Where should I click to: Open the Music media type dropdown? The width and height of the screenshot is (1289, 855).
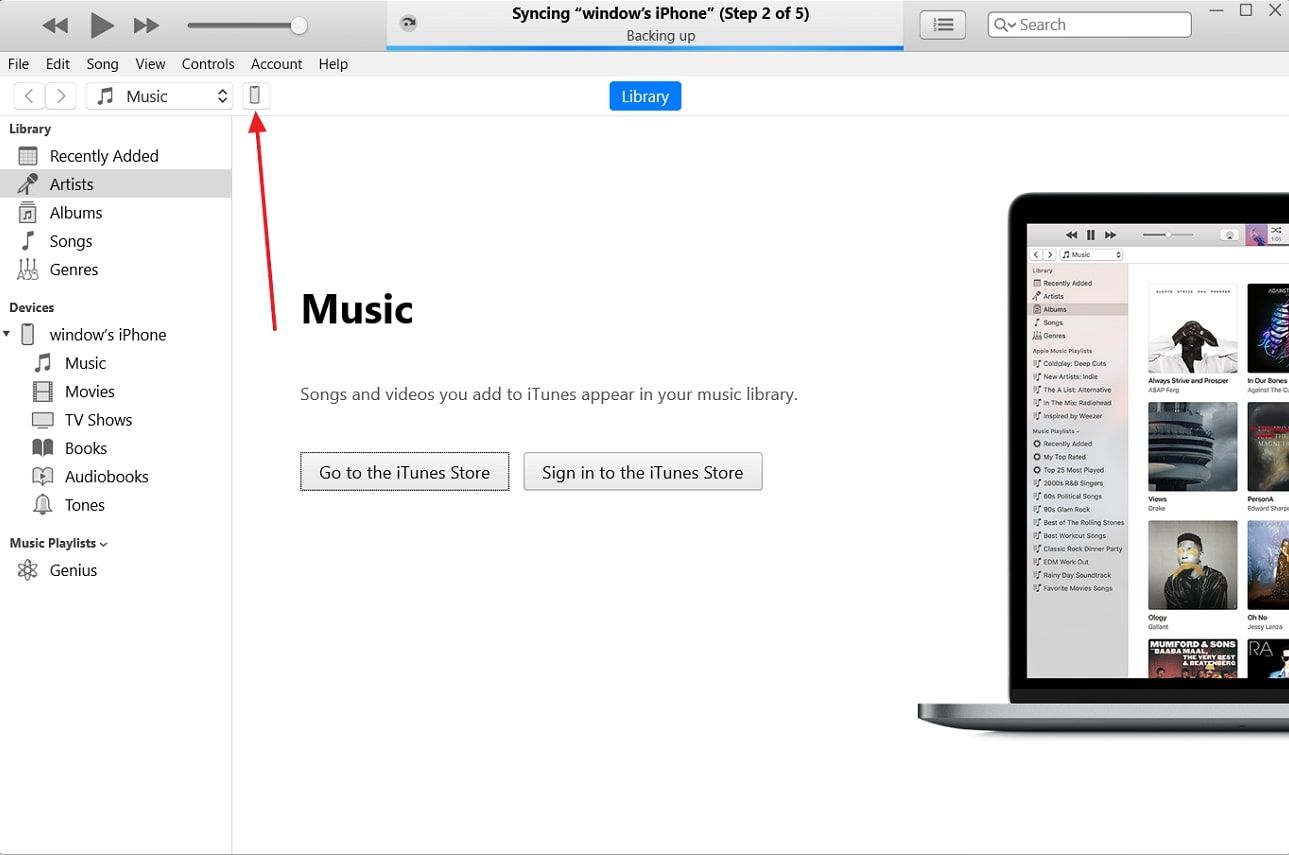point(160,96)
